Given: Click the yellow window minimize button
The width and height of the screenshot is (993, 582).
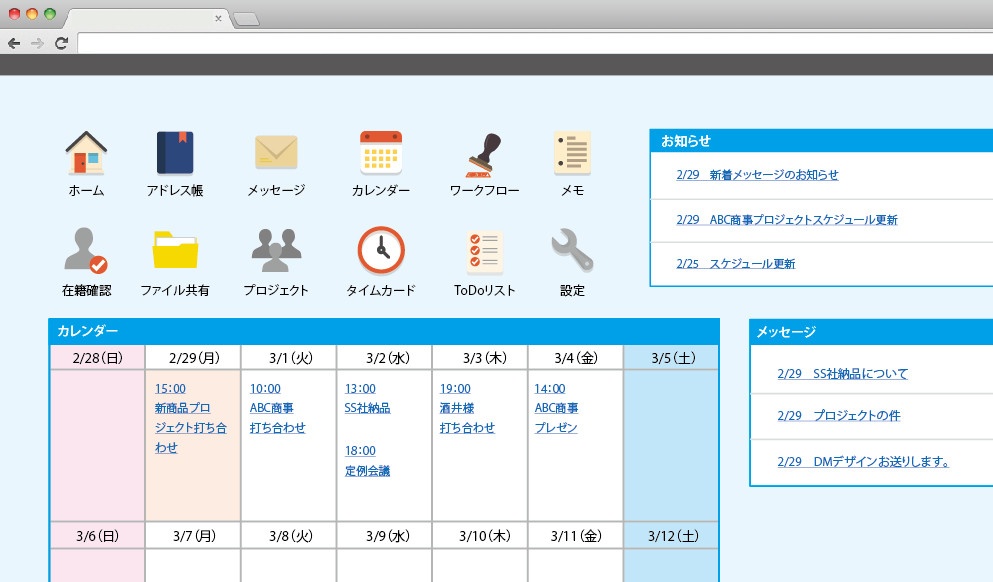Looking at the screenshot, I should coord(32,14).
